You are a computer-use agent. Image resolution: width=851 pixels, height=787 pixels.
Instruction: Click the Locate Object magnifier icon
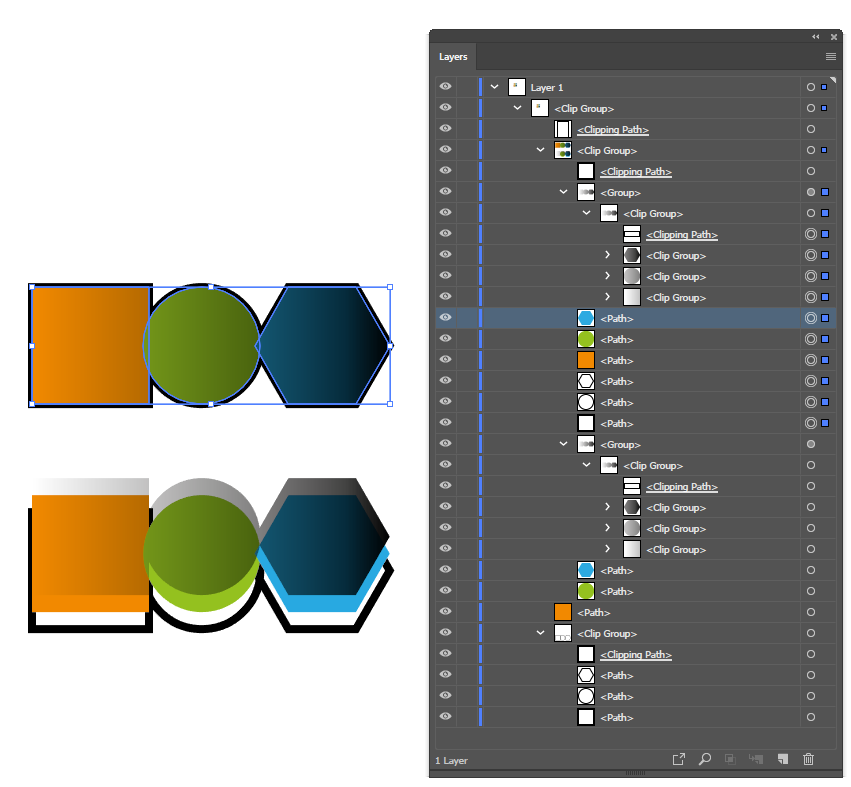coord(704,759)
